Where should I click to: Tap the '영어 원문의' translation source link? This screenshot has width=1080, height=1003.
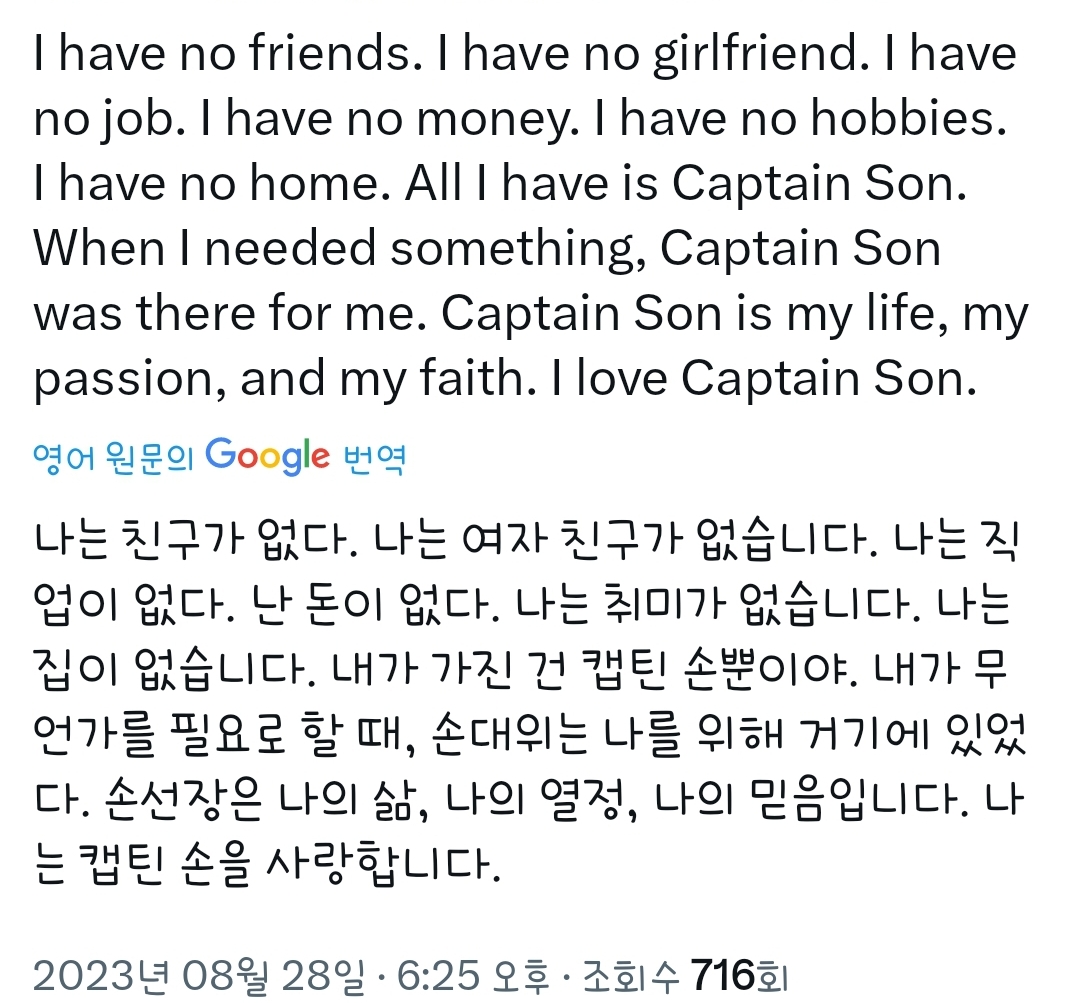(114, 458)
